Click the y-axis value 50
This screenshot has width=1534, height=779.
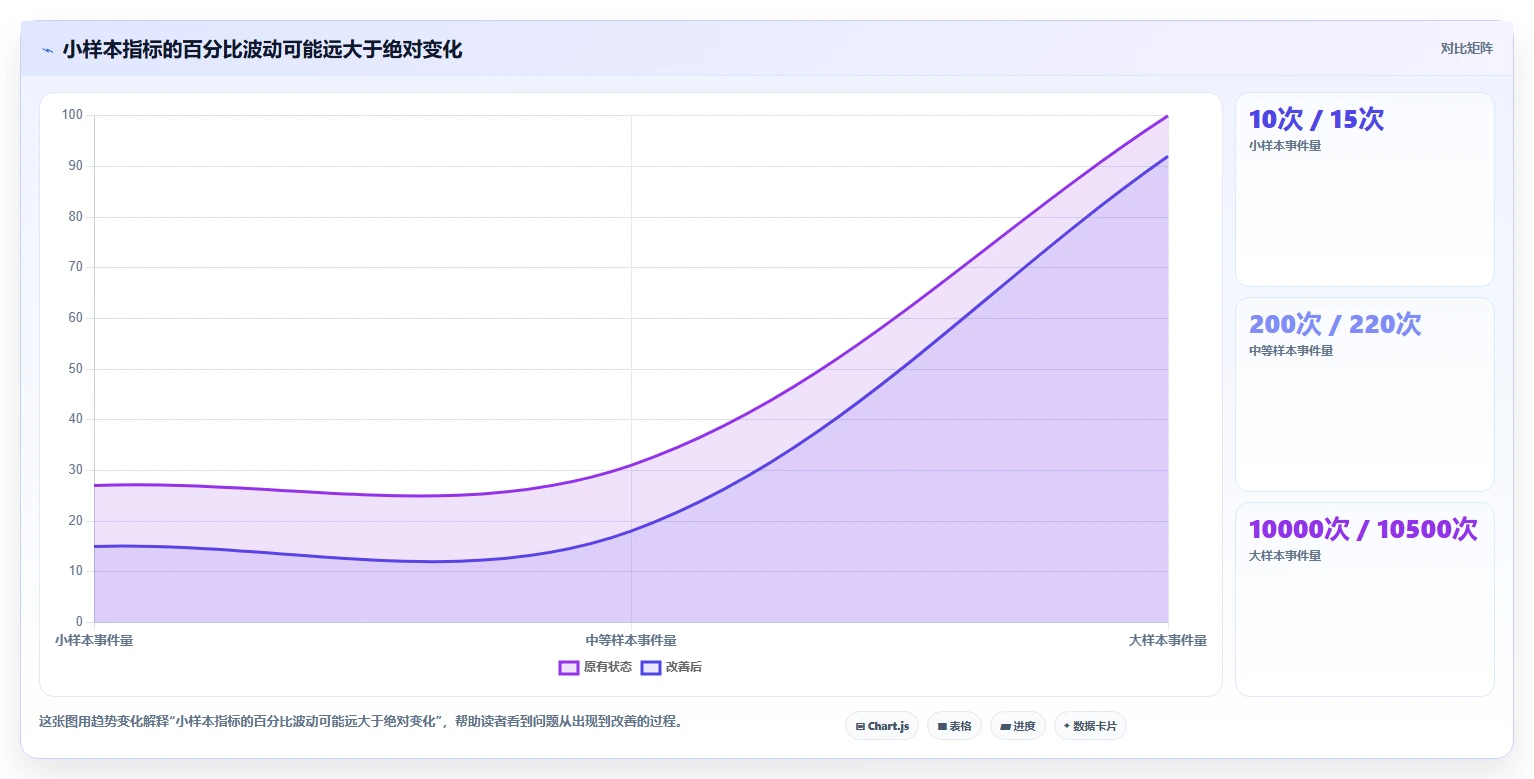75,369
